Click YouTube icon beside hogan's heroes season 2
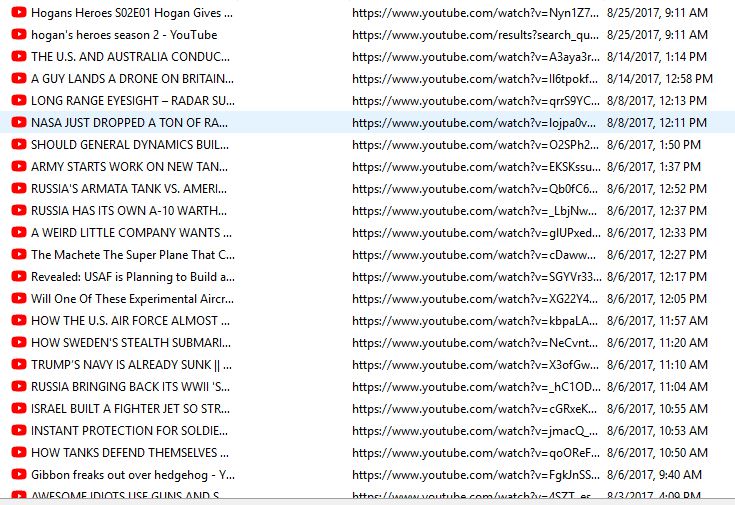Viewport: 735px width, 505px height. coord(19,34)
